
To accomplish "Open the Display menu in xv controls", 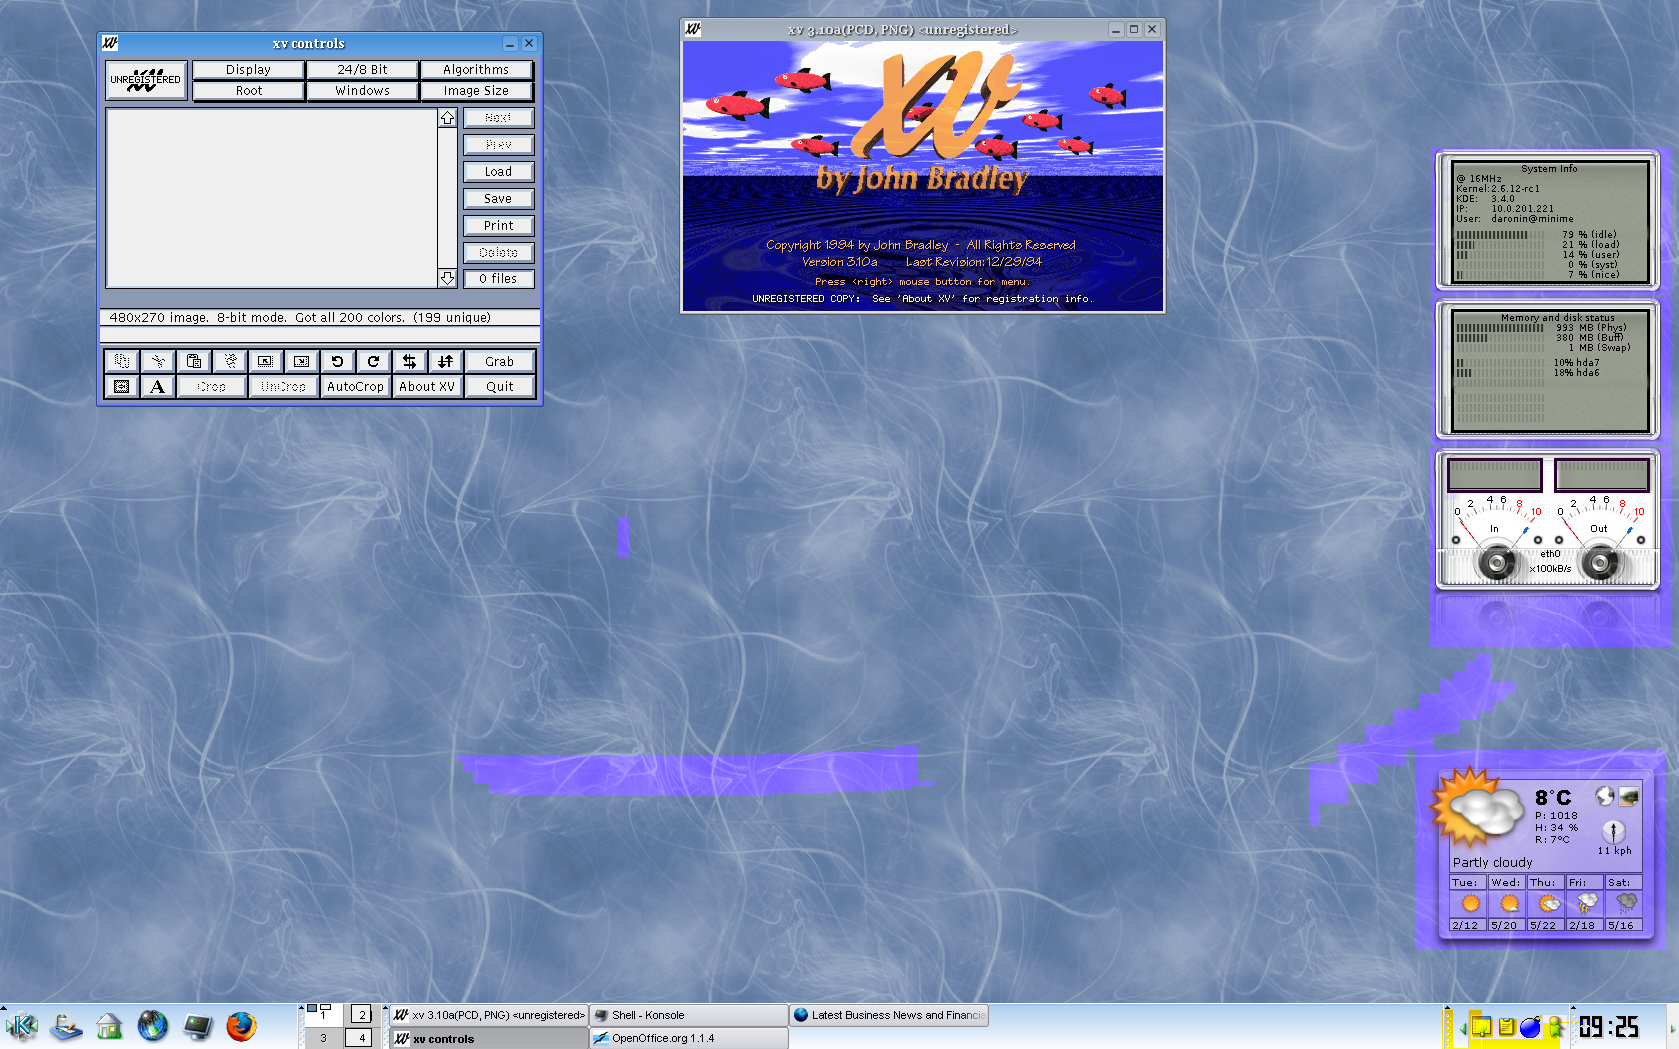I will tap(248, 70).
